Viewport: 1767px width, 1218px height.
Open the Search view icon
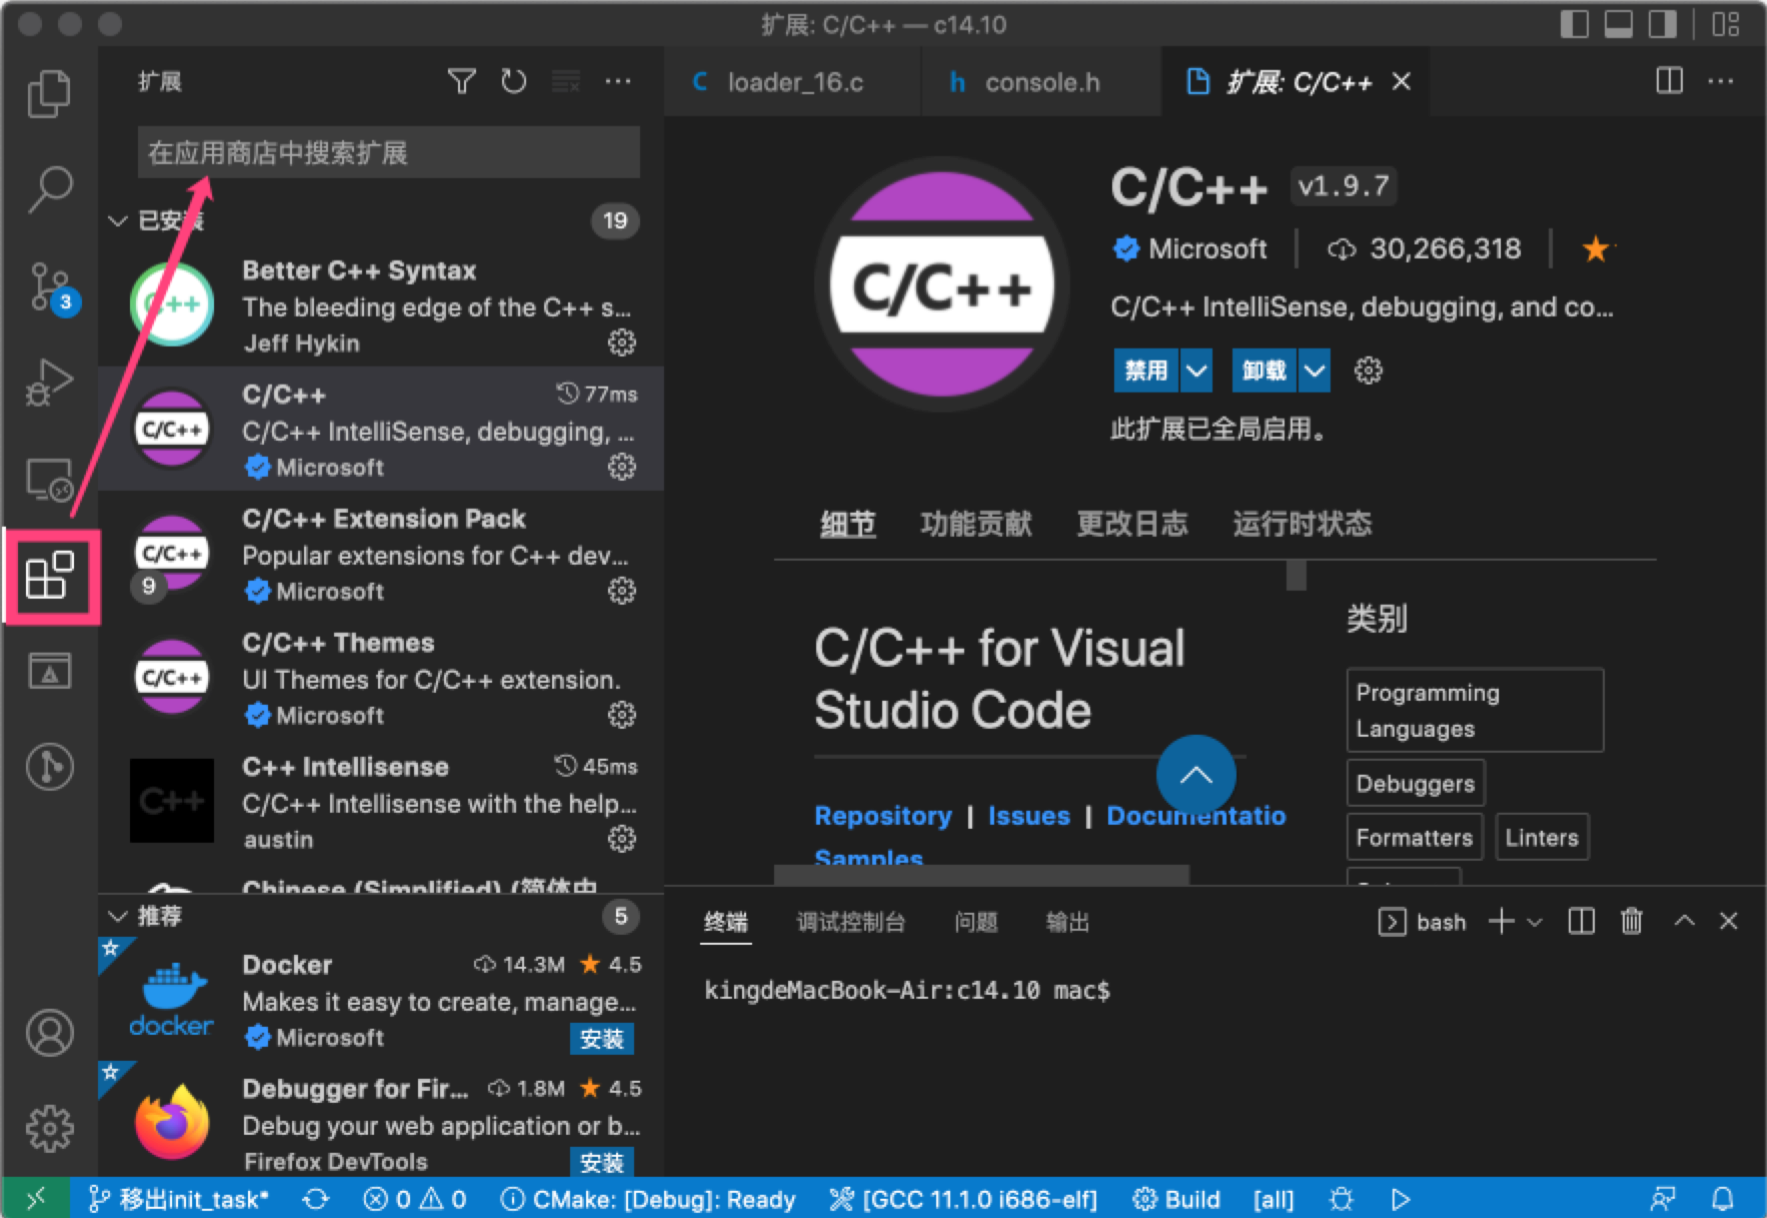pos(49,189)
